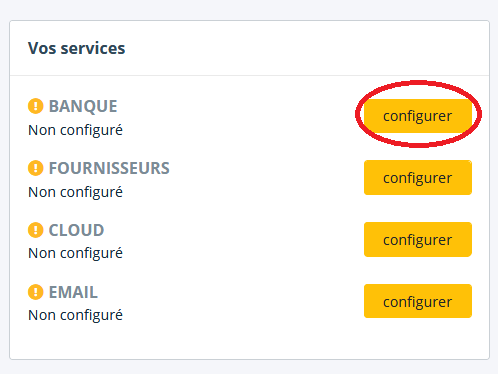Click the warning icon beside CLOUD
The height and width of the screenshot is (374, 498).
[x=36, y=230]
